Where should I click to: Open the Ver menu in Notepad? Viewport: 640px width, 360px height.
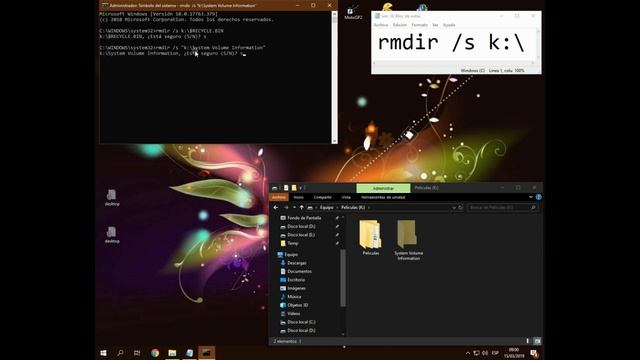coord(435,25)
